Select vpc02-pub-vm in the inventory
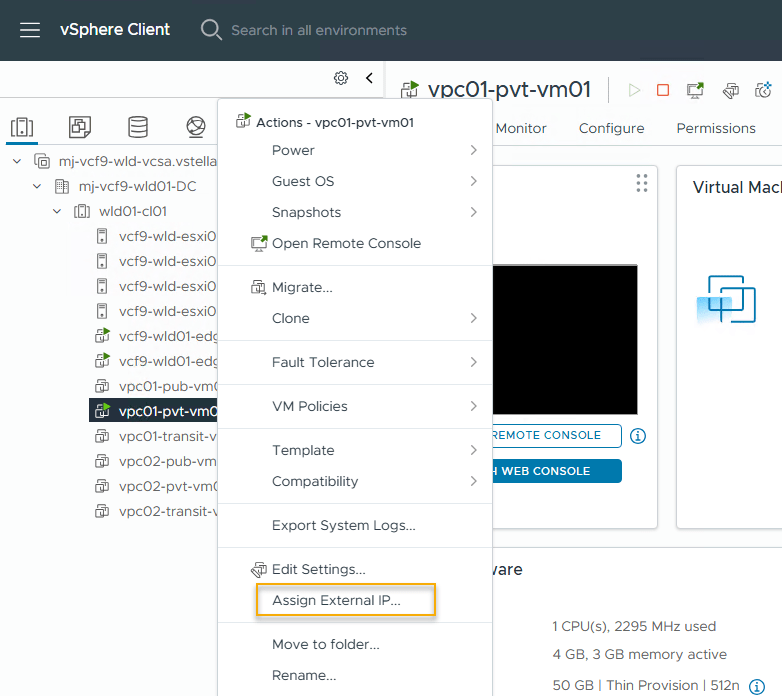 (x=168, y=461)
